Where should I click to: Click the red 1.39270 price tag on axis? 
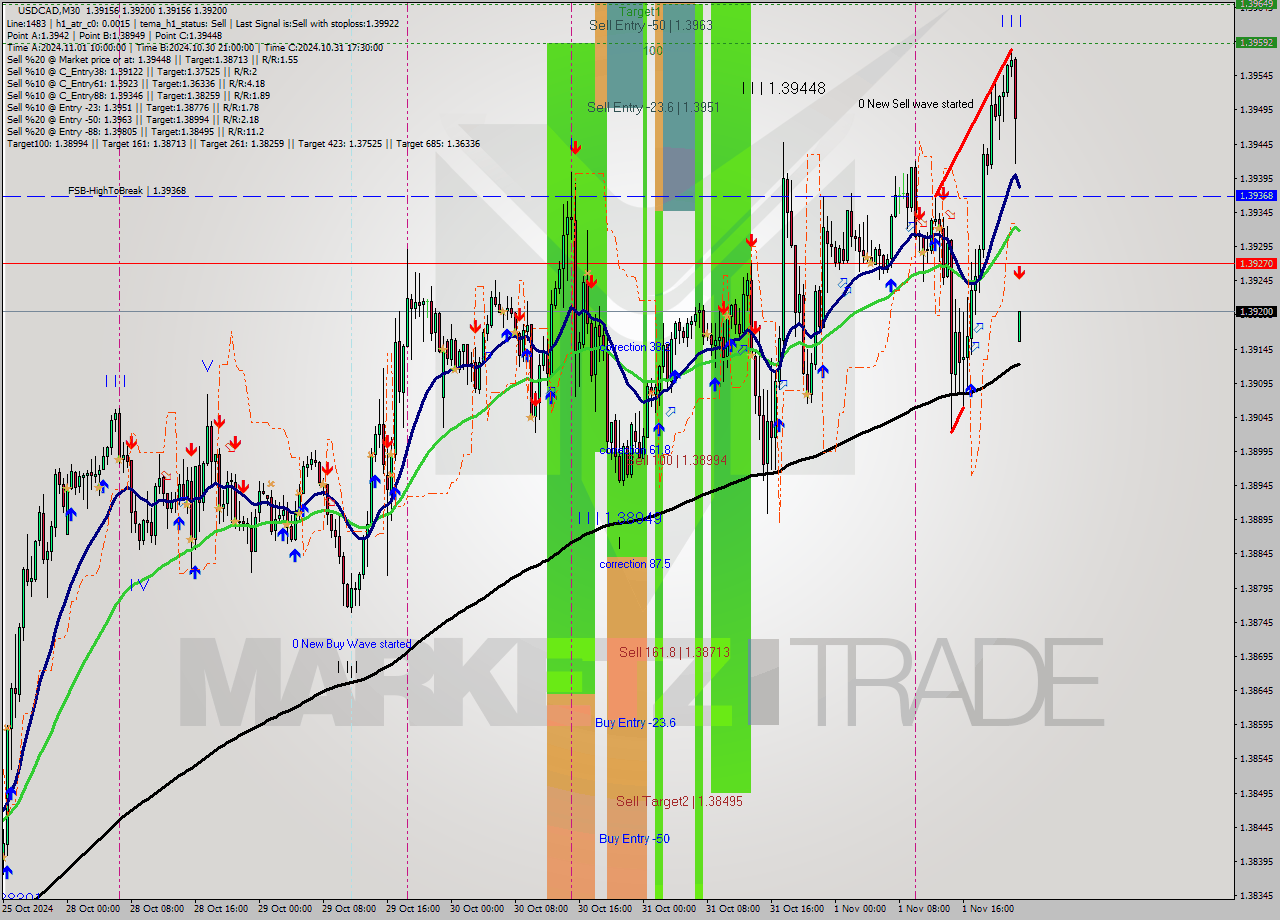(1256, 263)
